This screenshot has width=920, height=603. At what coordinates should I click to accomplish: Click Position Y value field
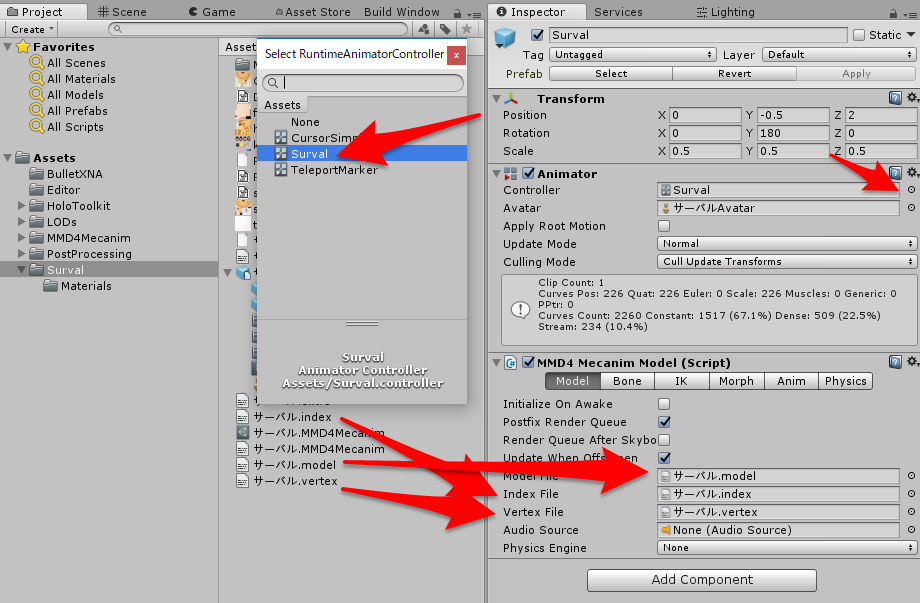(x=793, y=115)
